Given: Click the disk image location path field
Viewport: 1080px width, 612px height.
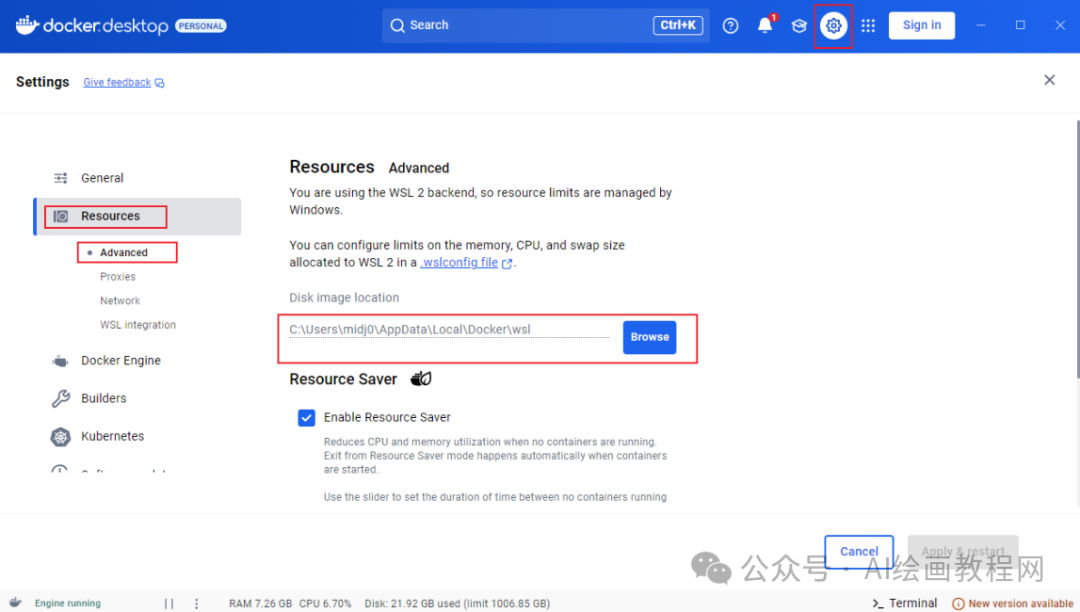Looking at the screenshot, I should point(449,330).
